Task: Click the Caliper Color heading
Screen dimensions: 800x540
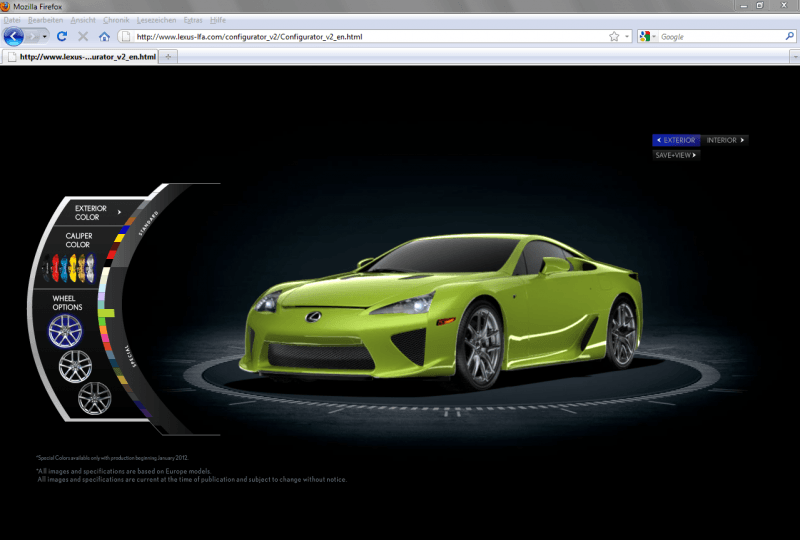Action: coord(79,240)
